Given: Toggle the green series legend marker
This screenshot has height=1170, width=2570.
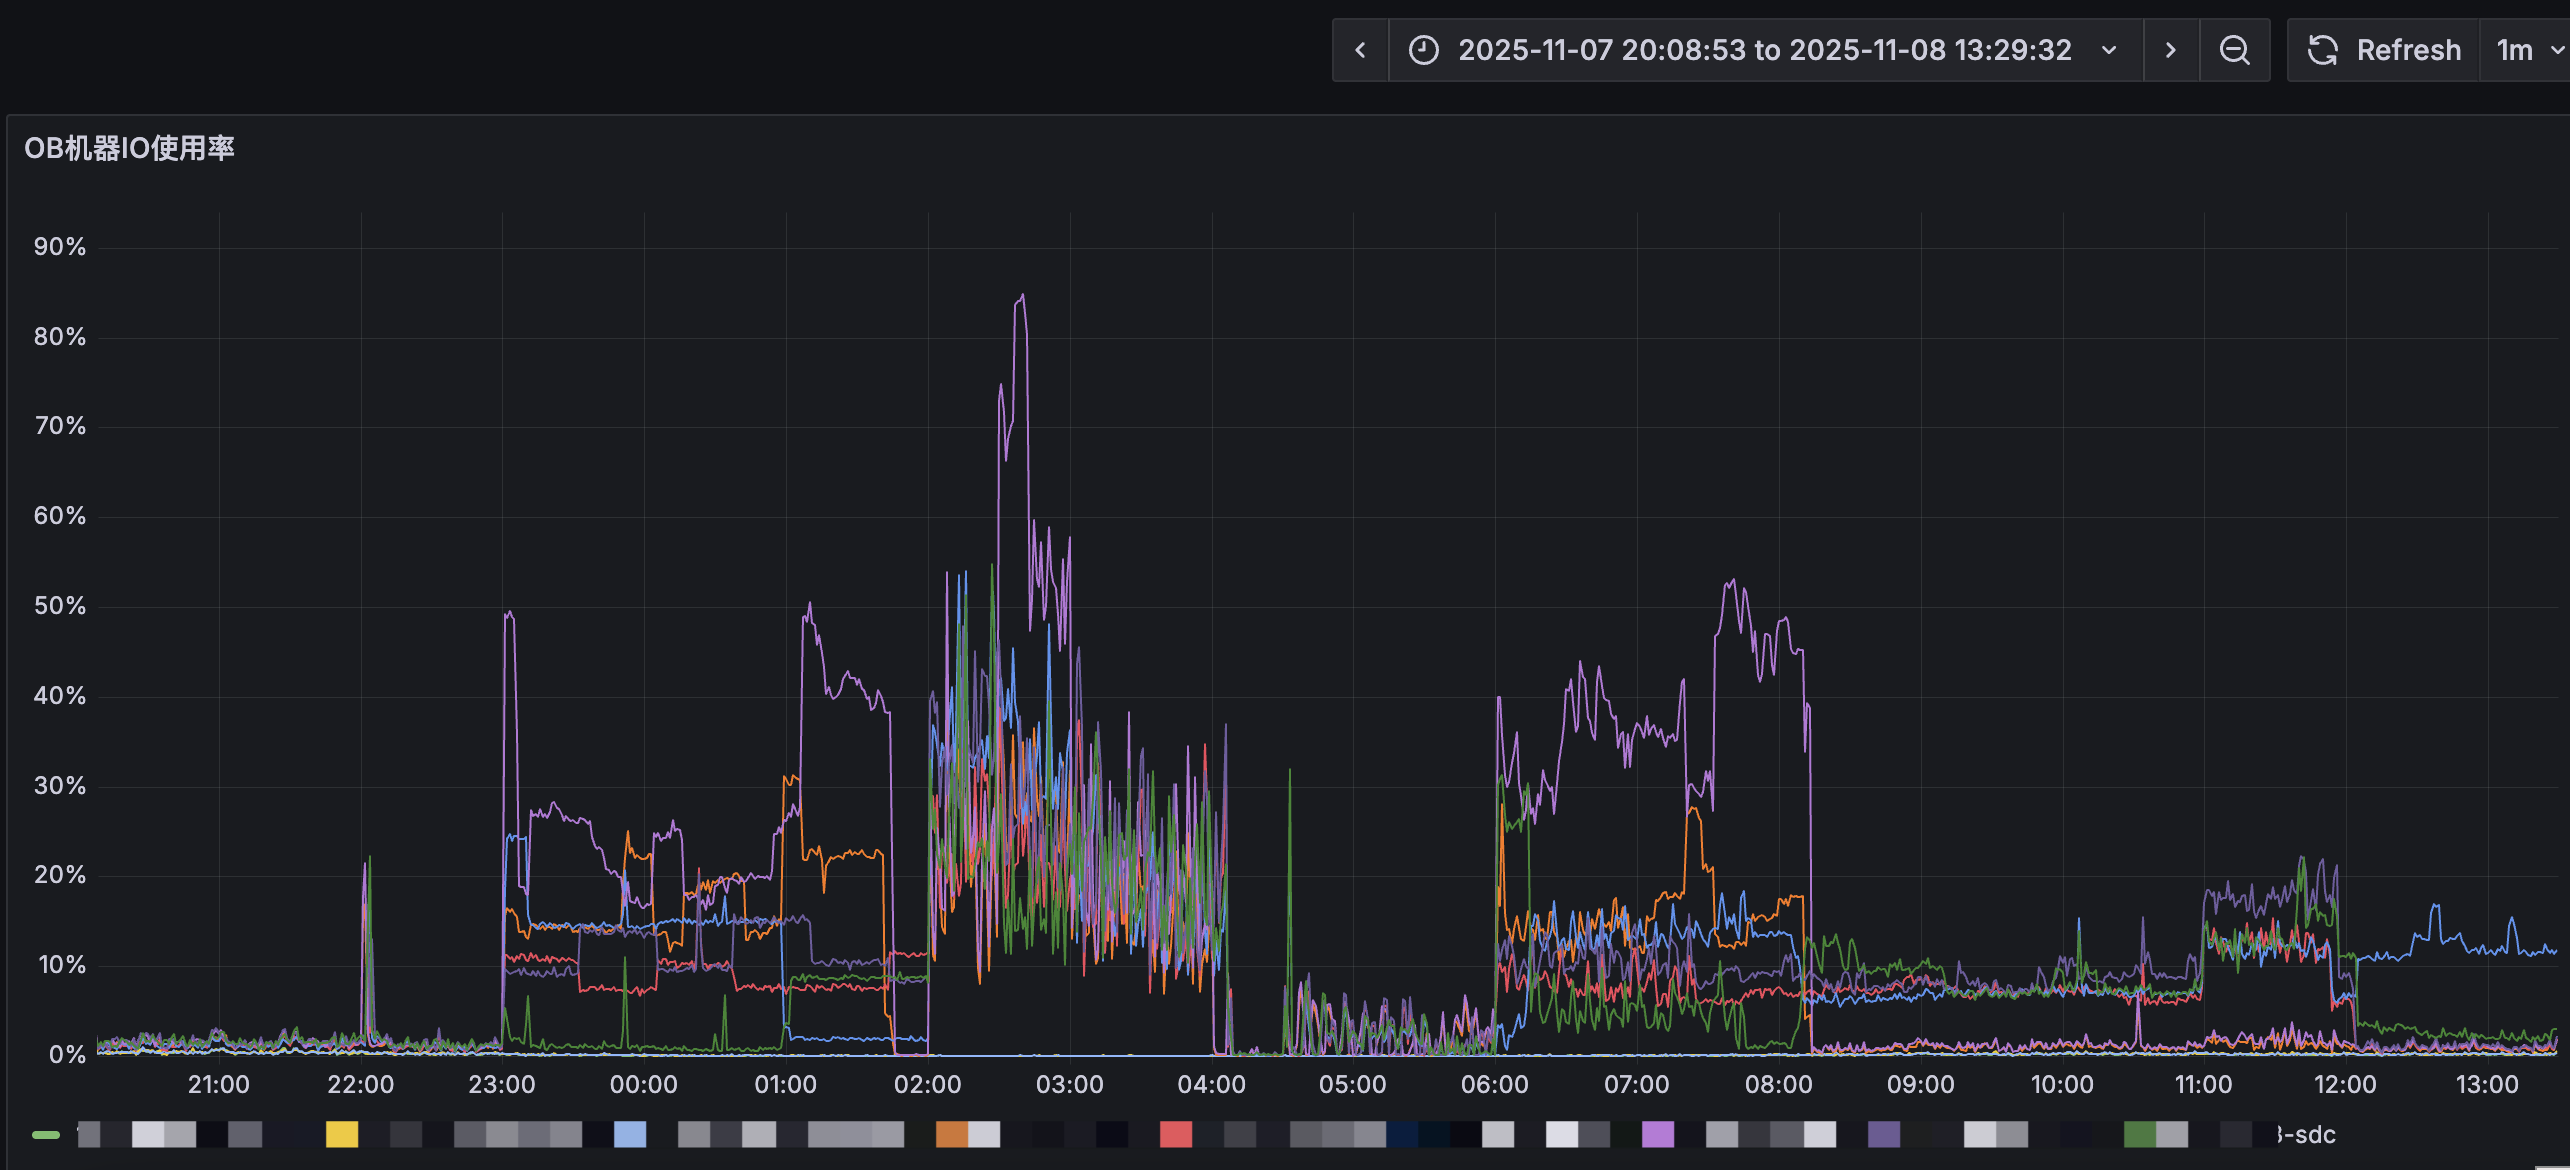Looking at the screenshot, I should [x=46, y=1135].
